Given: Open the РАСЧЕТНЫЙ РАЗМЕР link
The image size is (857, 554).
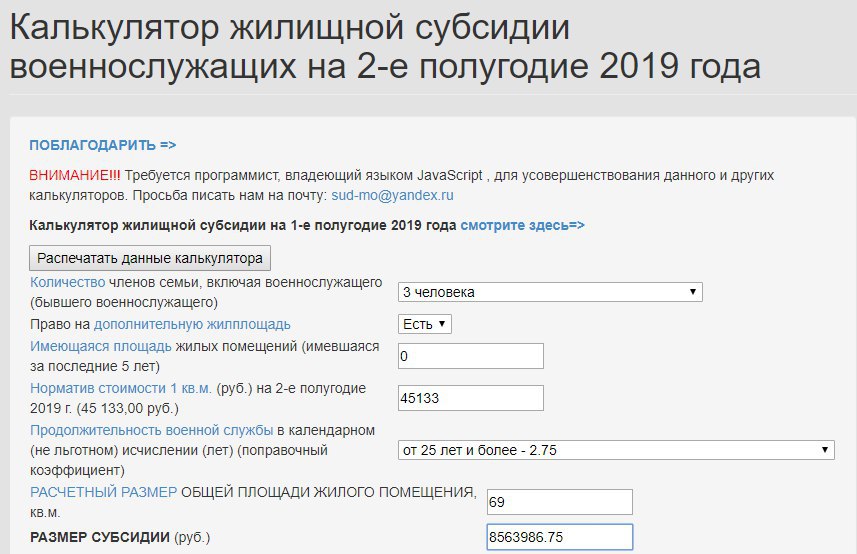Looking at the screenshot, I should 103,492.
